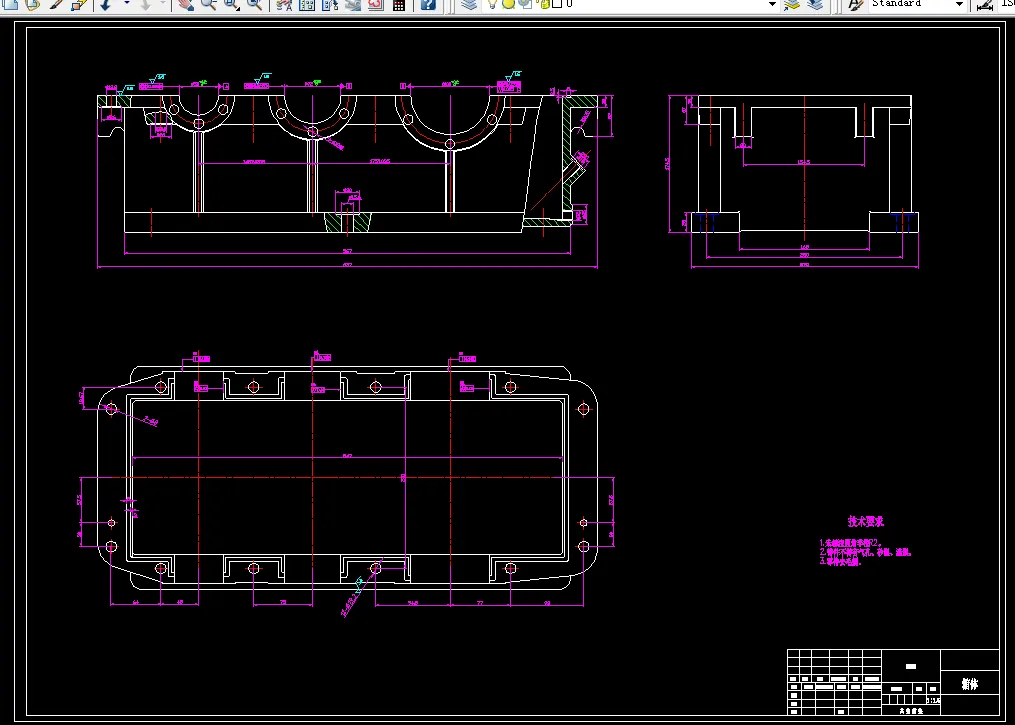
Task: Expand the Standard text style dropdown
Action: pyautogui.click(x=959, y=4)
